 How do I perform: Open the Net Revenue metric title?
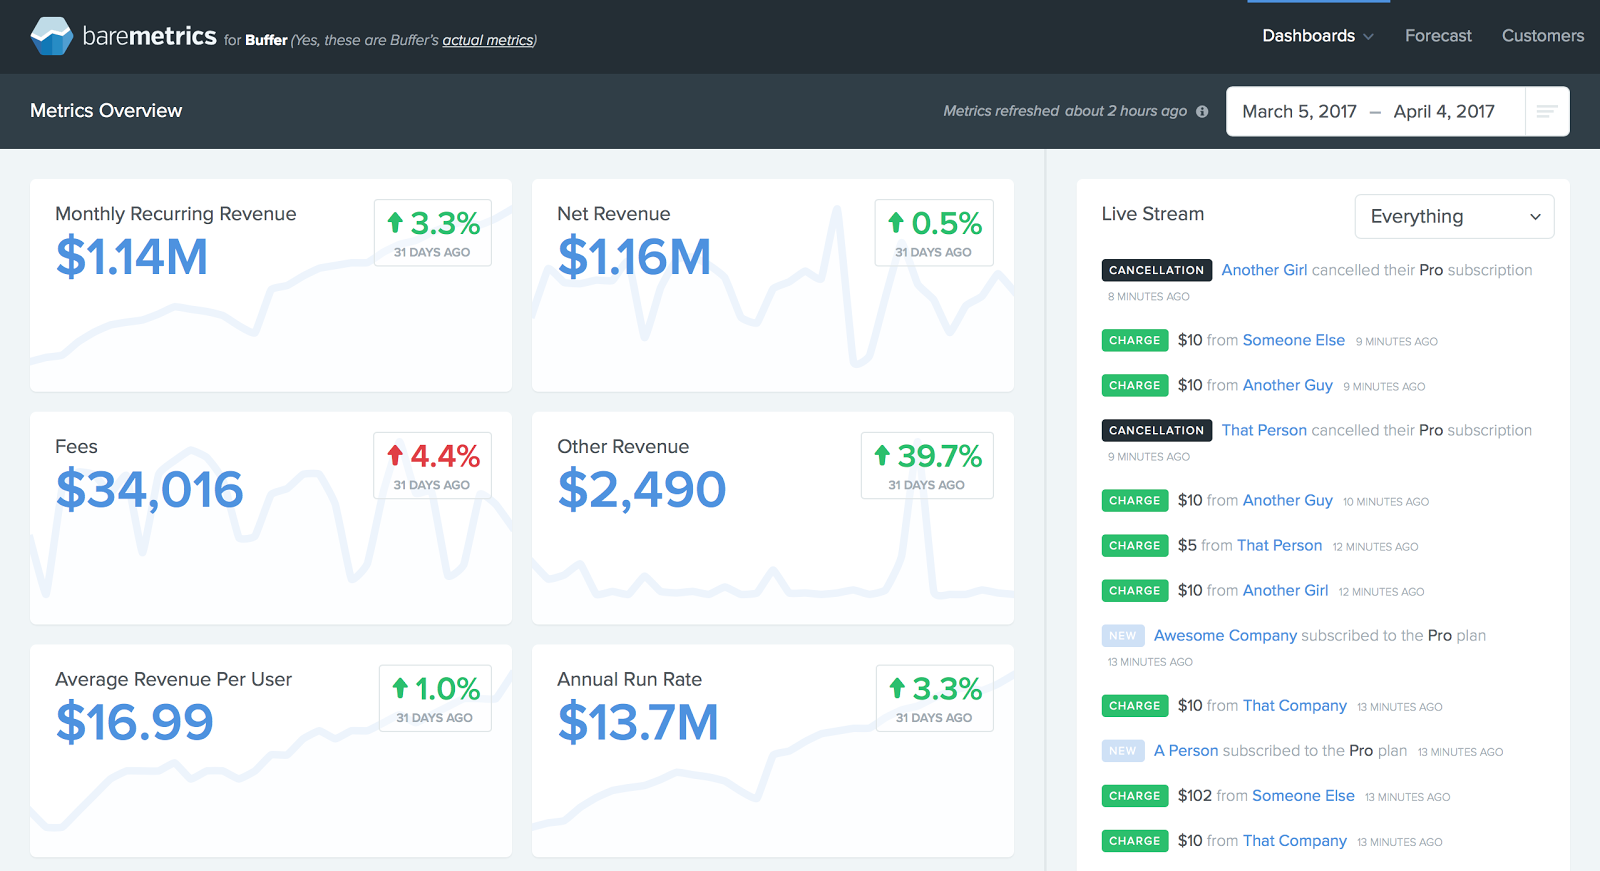pyautogui.click(x=614, y=214)
